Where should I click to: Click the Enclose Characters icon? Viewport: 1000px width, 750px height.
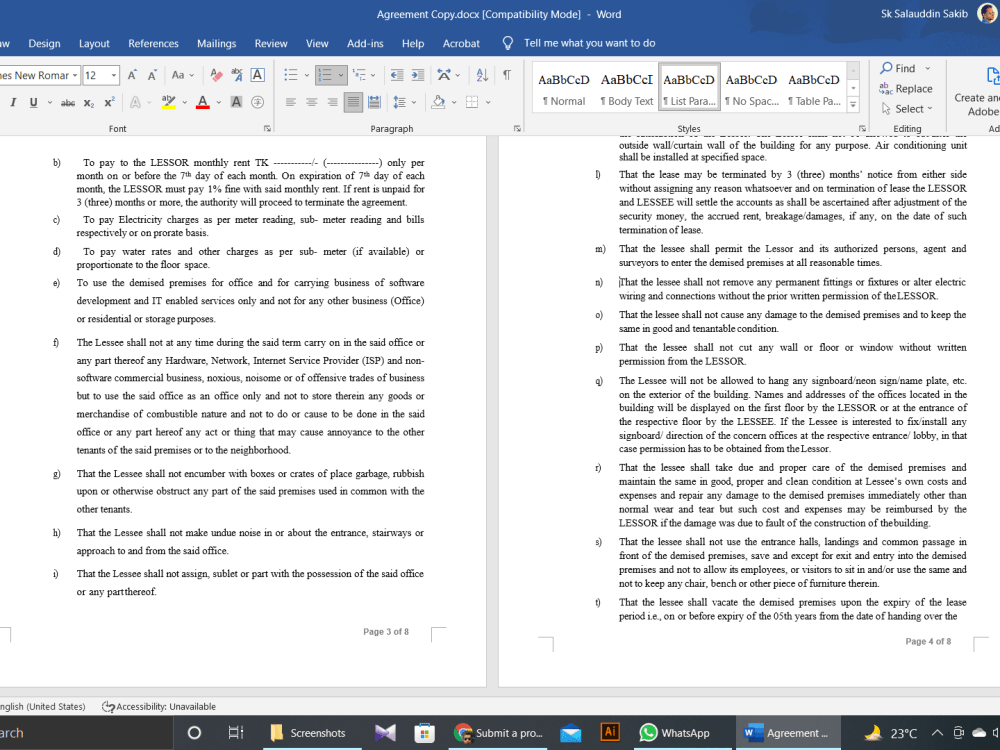coord(258,102)
